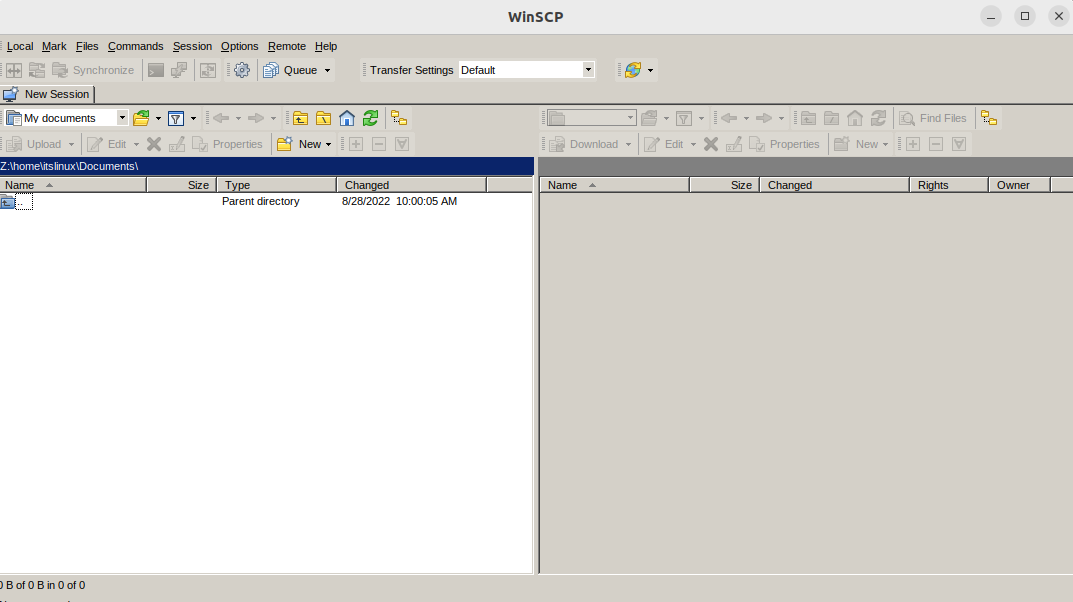Sort local panel by Size column
This screenshot has height=602, width=1073.
(182, 185)
